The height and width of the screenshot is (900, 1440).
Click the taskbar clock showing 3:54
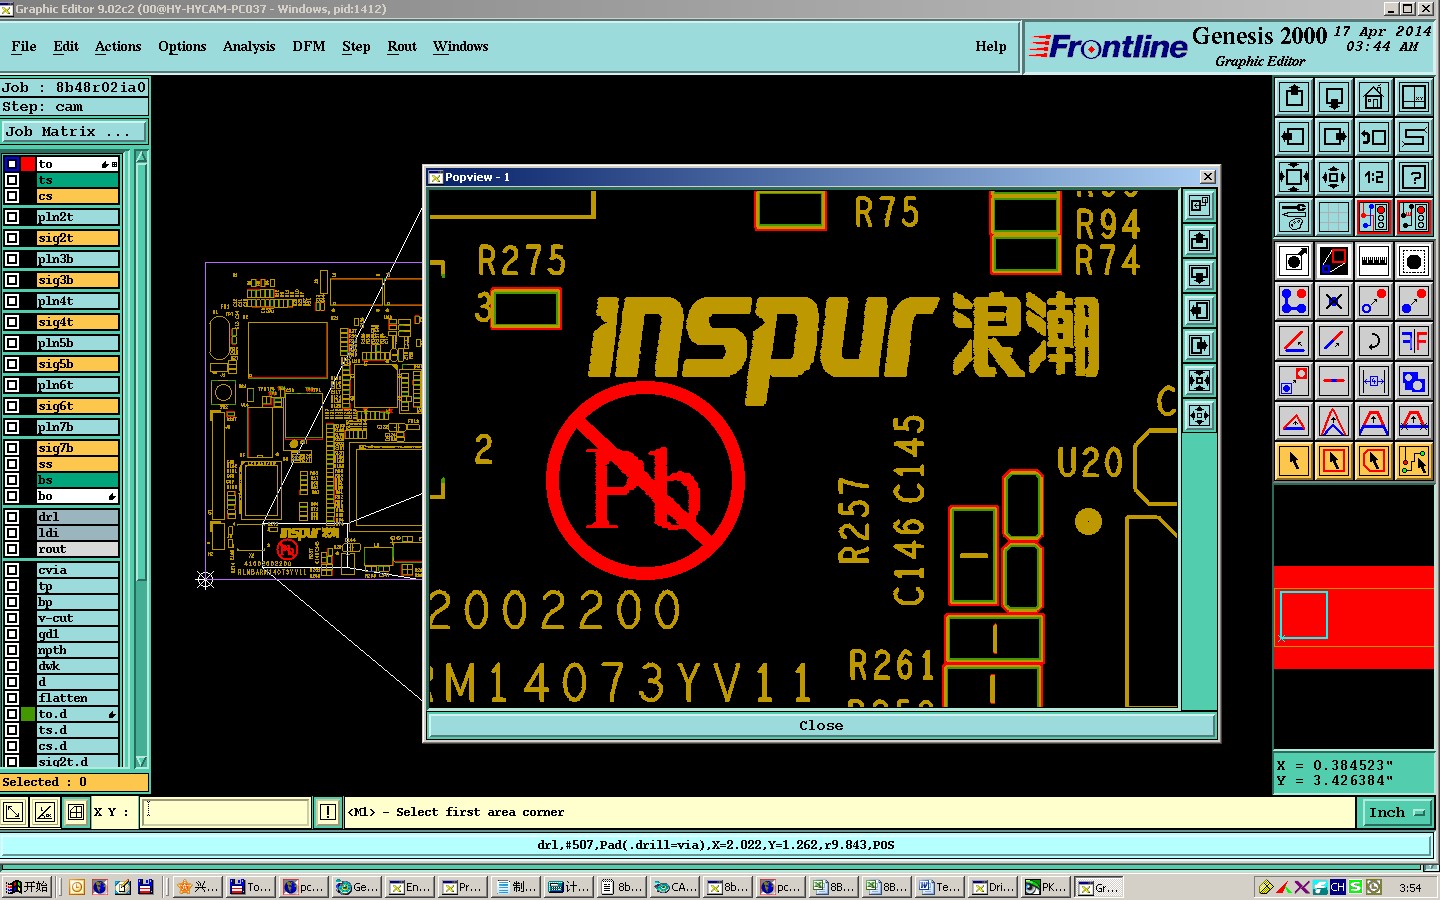point(1410,887)
